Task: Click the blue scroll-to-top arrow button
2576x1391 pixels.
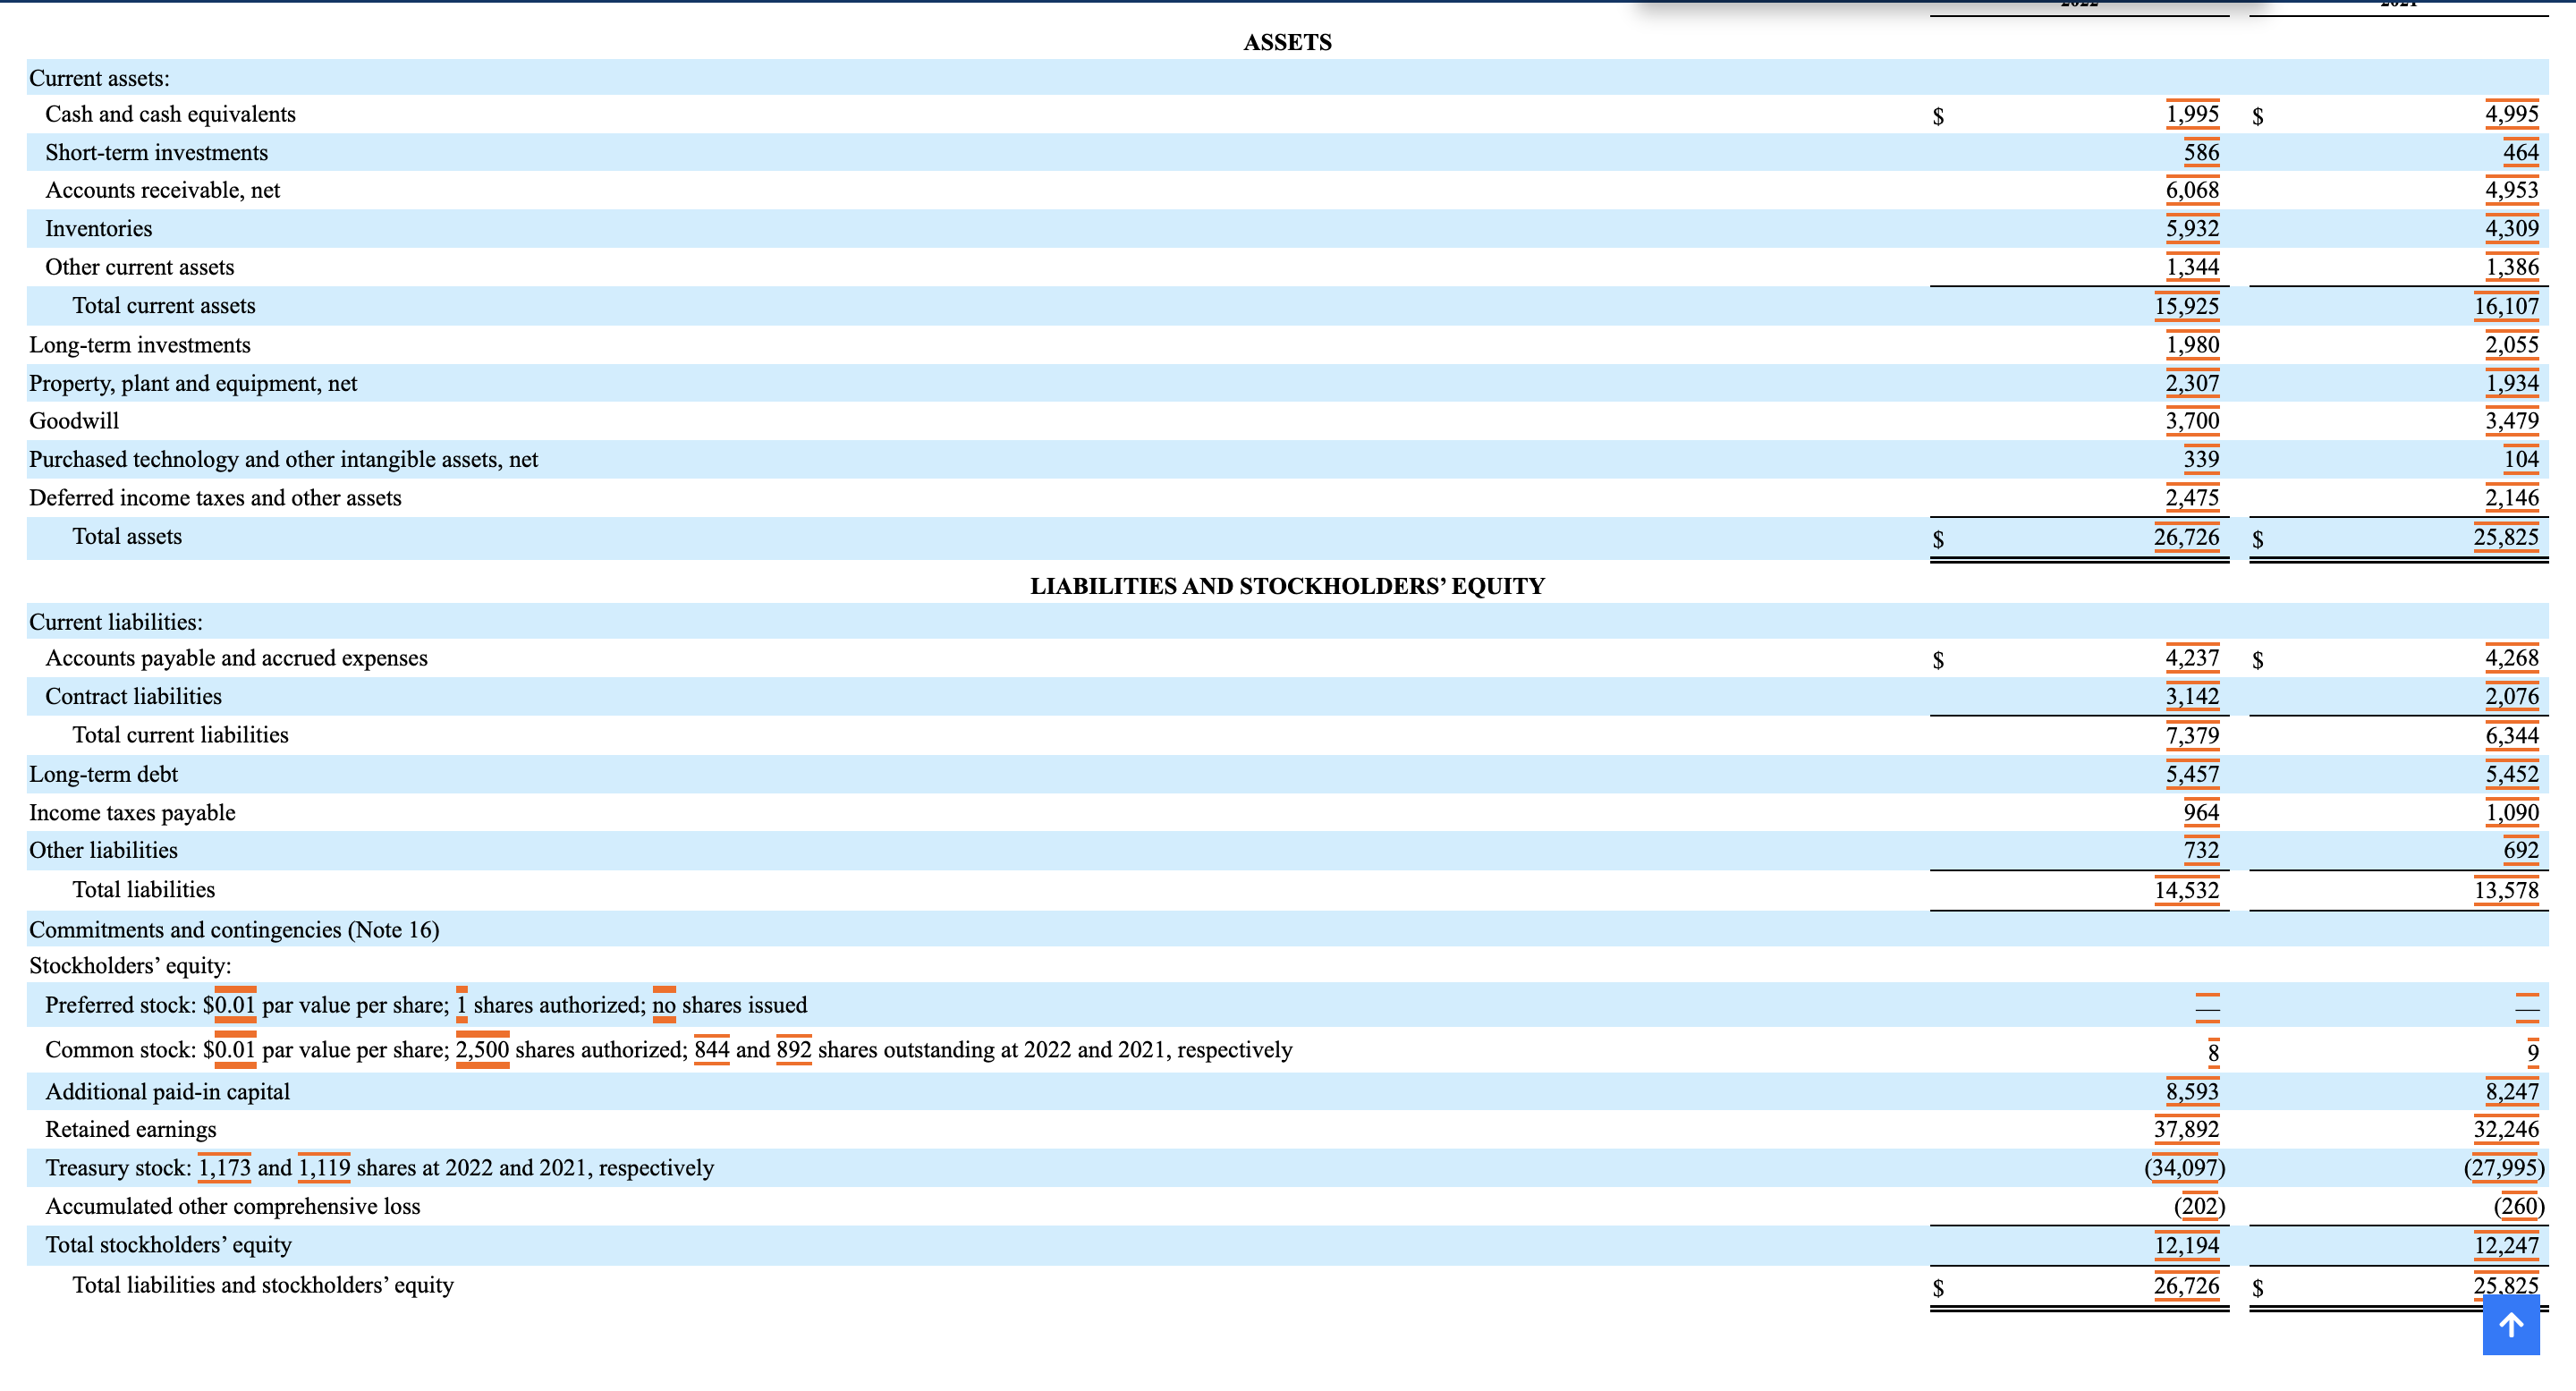Action: [x=2510, y=1325]
